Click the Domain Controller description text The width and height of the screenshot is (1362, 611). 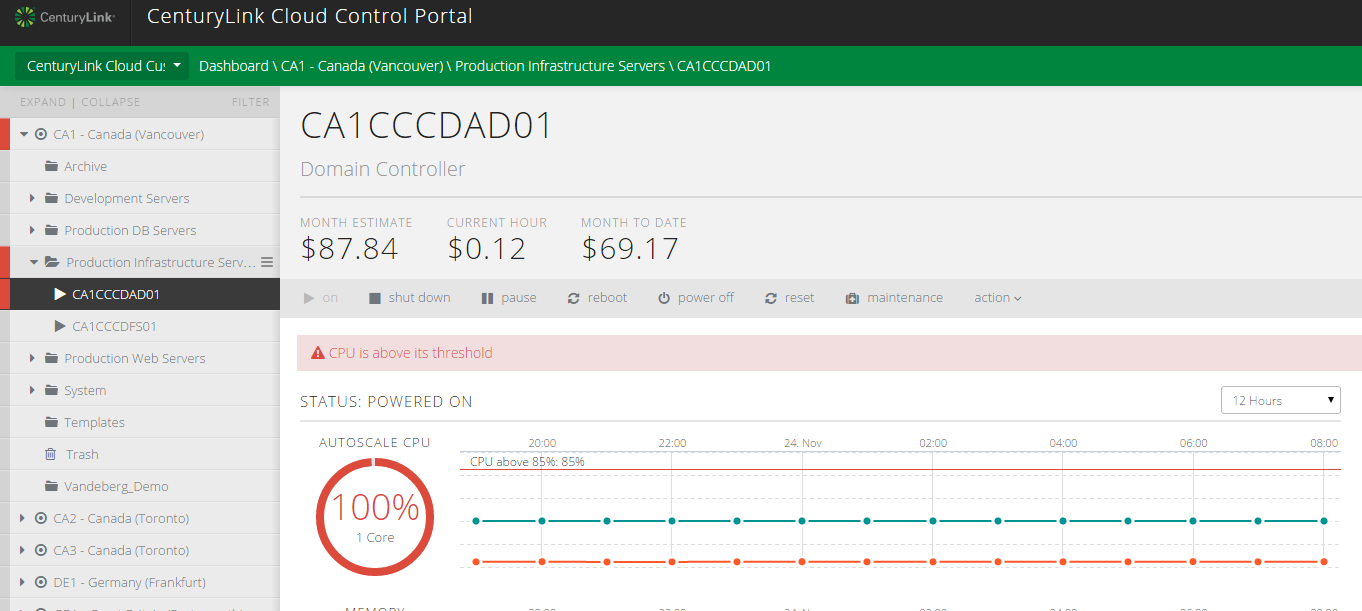pyautogui.click(x=383, y=169)
